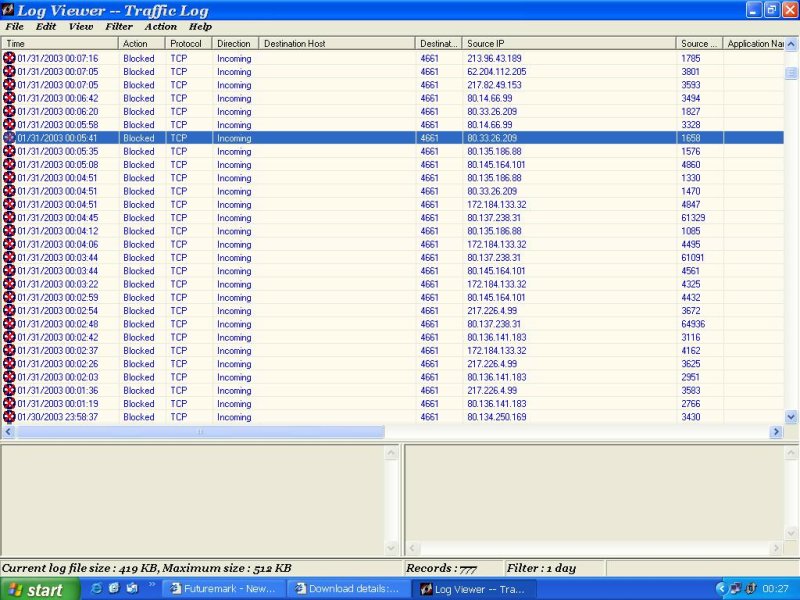Click the blocked icon for 00:01:19 entry

point(9,403)
